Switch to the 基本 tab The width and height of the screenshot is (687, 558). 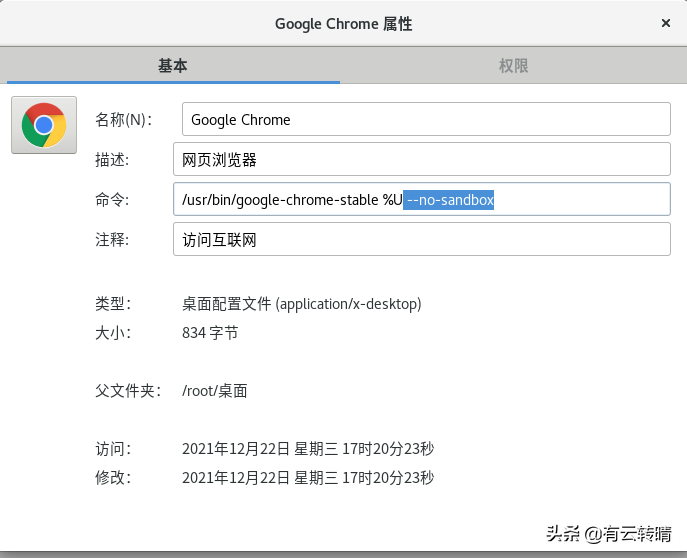point(172,66)
